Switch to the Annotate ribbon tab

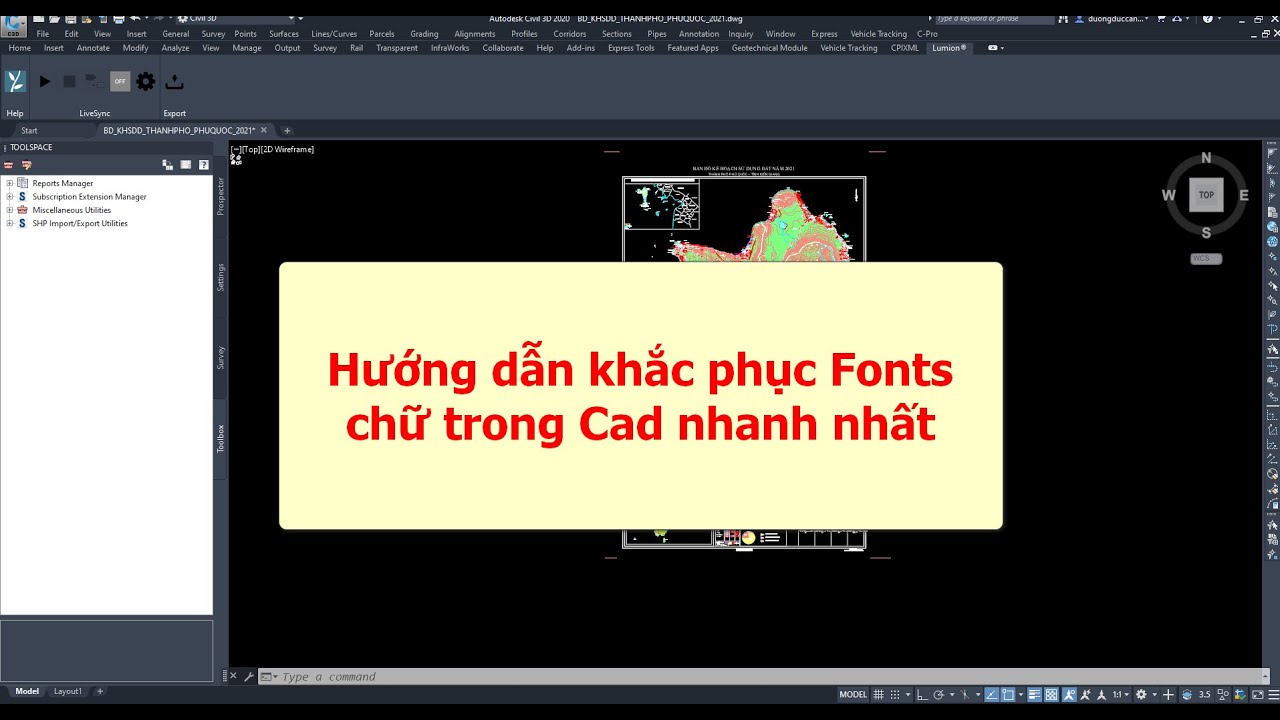click(93, 48)
